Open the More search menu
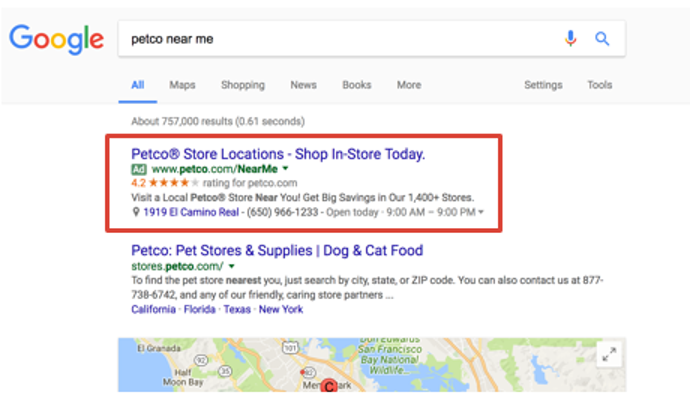The image size is (690, 398). [409, 85]
